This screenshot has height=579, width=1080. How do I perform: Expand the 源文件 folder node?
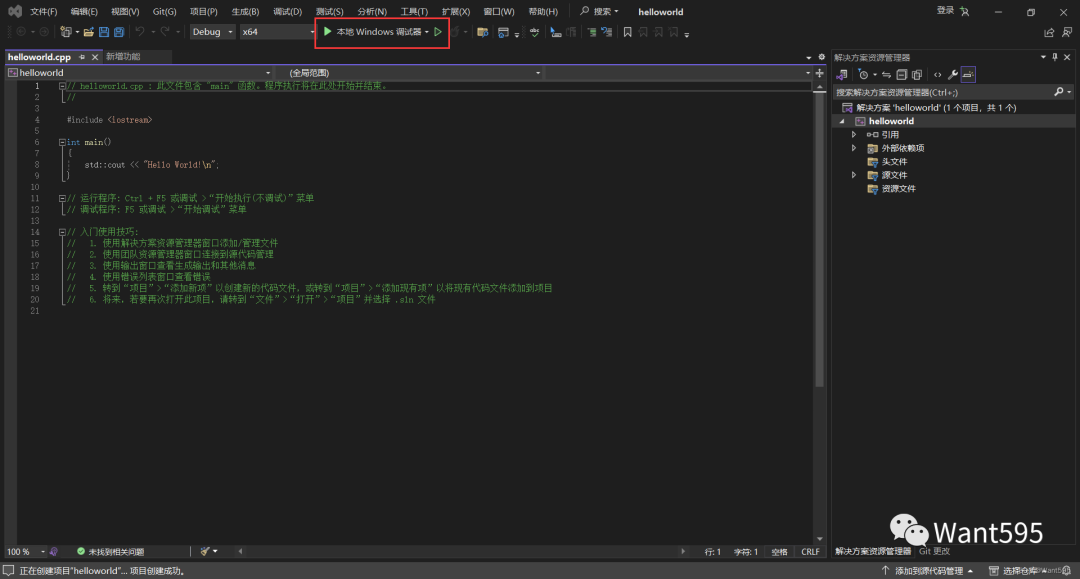coord(854,175)
